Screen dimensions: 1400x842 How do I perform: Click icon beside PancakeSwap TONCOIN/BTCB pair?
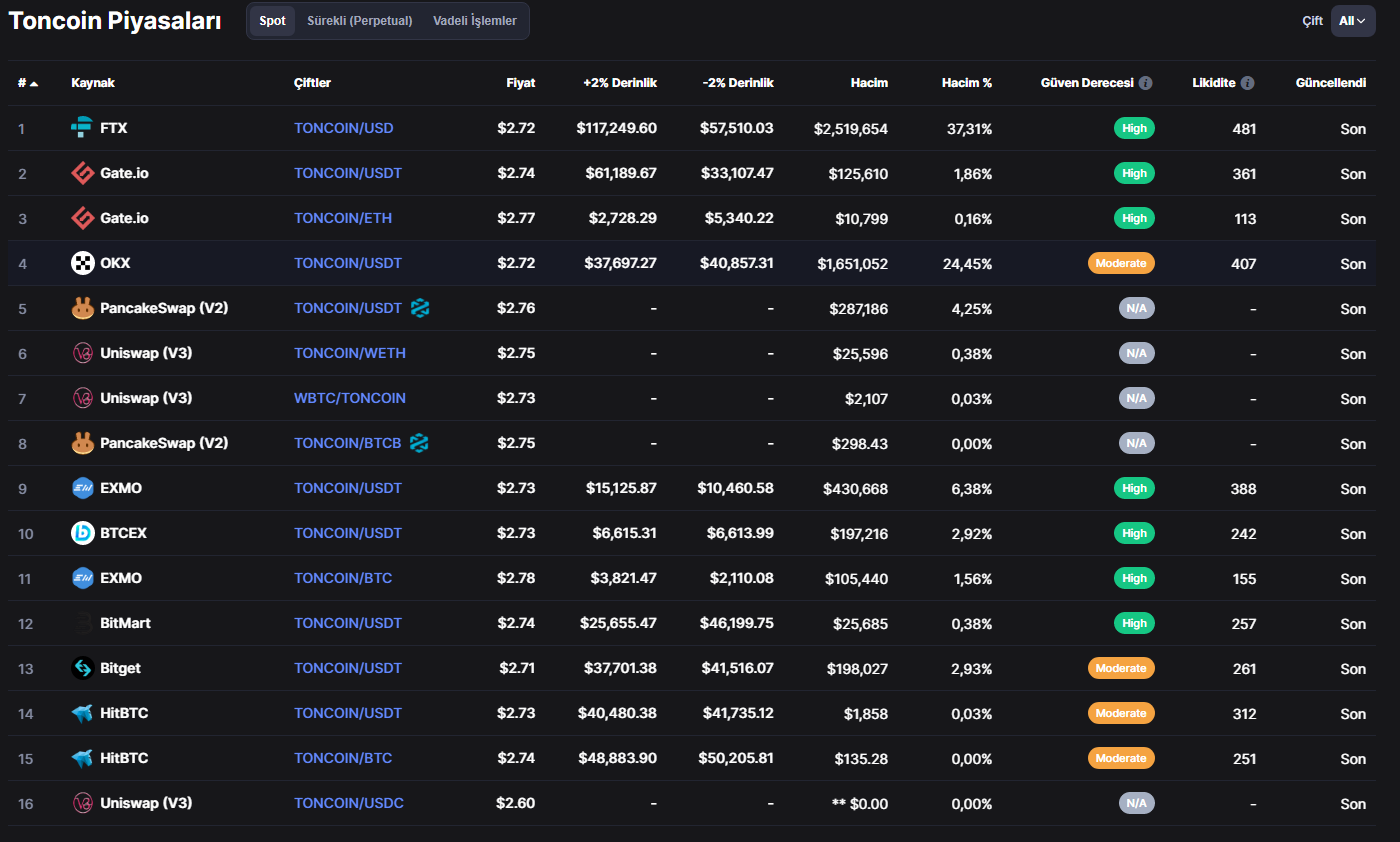(x=419, y=443)
